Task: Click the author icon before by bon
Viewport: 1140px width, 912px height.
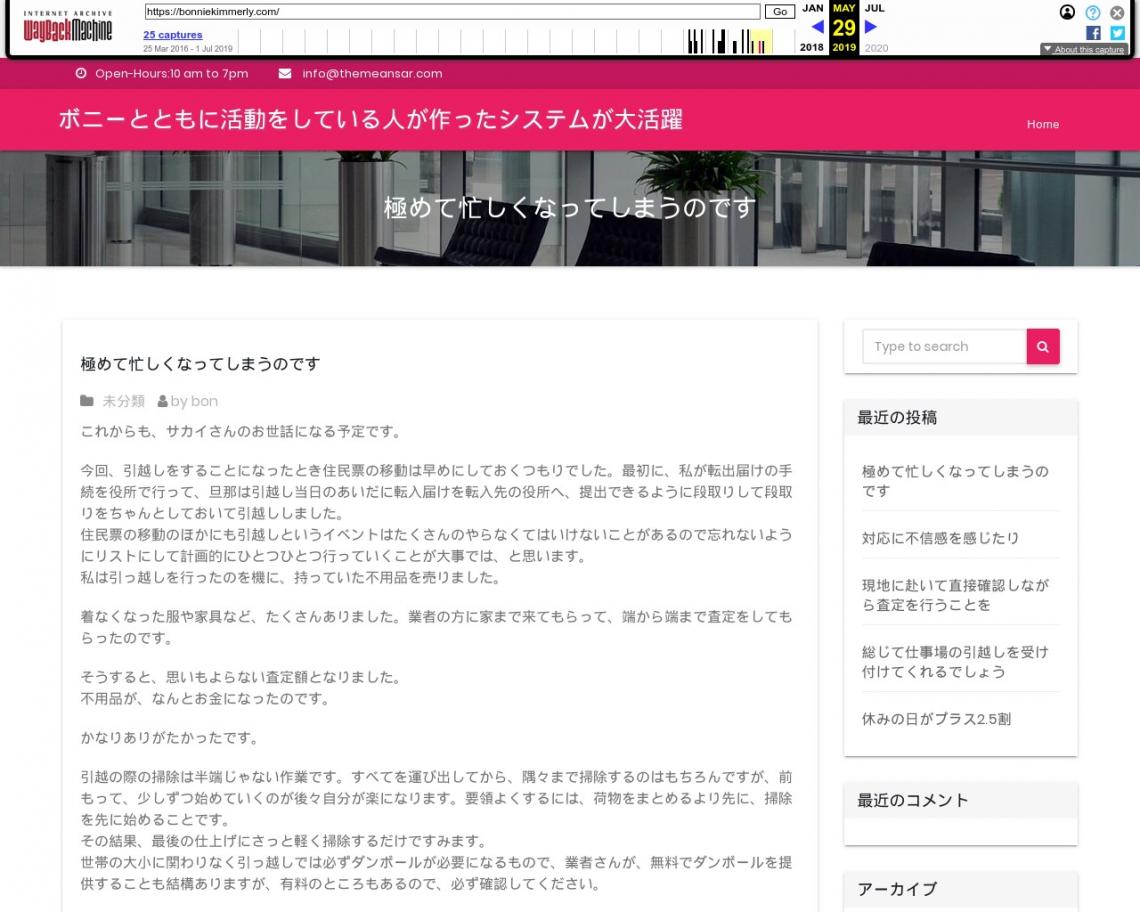Action: (163, 401)
